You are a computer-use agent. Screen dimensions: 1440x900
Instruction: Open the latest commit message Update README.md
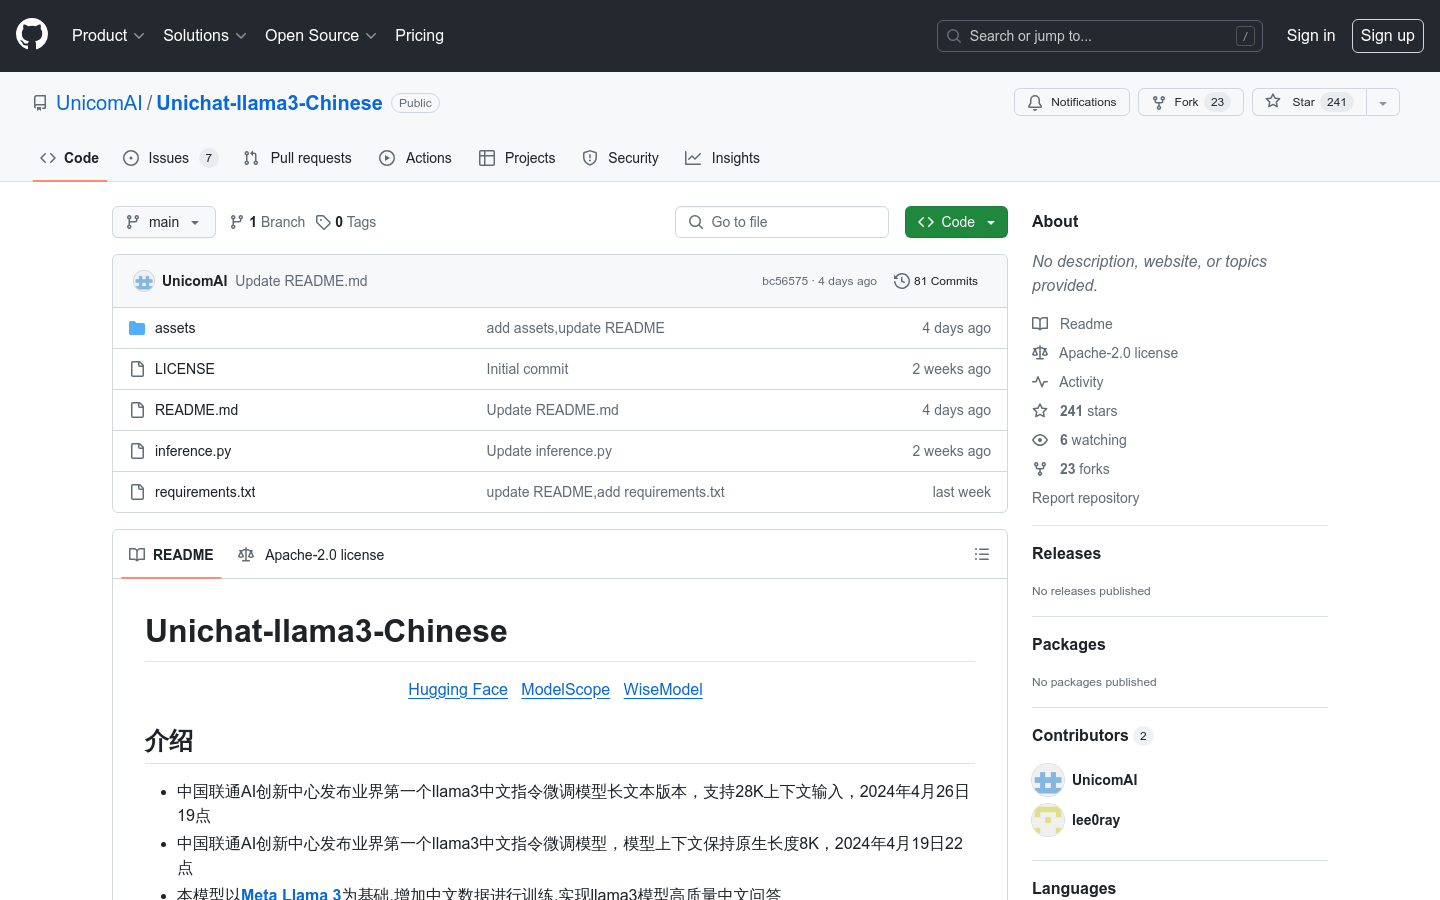pyautogui.click(x=301, y=281)
